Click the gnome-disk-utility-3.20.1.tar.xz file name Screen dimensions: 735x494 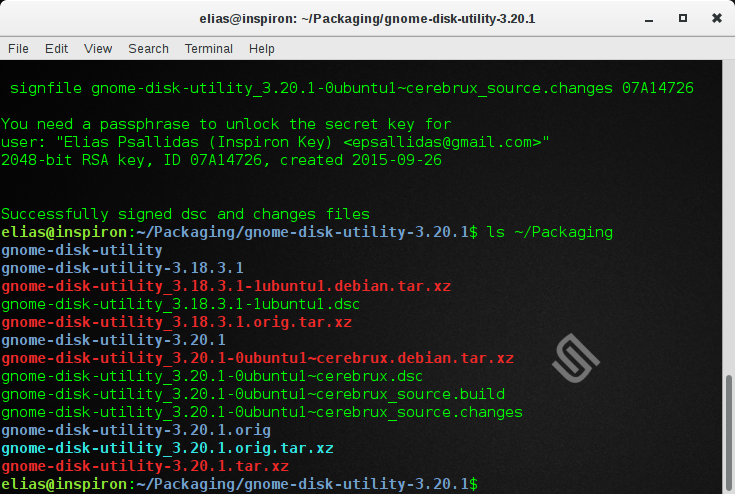[x=145, y=466]
